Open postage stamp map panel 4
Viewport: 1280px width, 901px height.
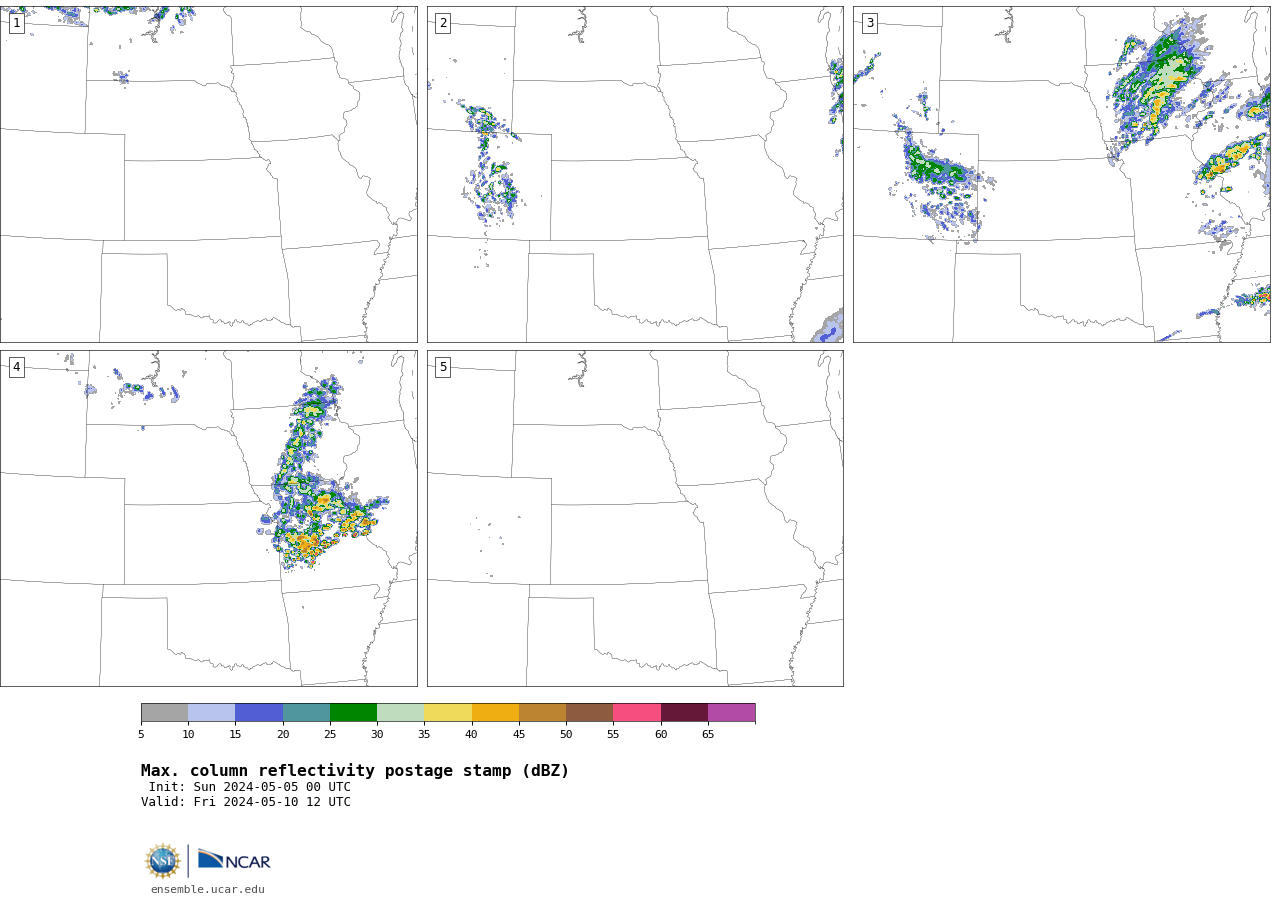208,518
